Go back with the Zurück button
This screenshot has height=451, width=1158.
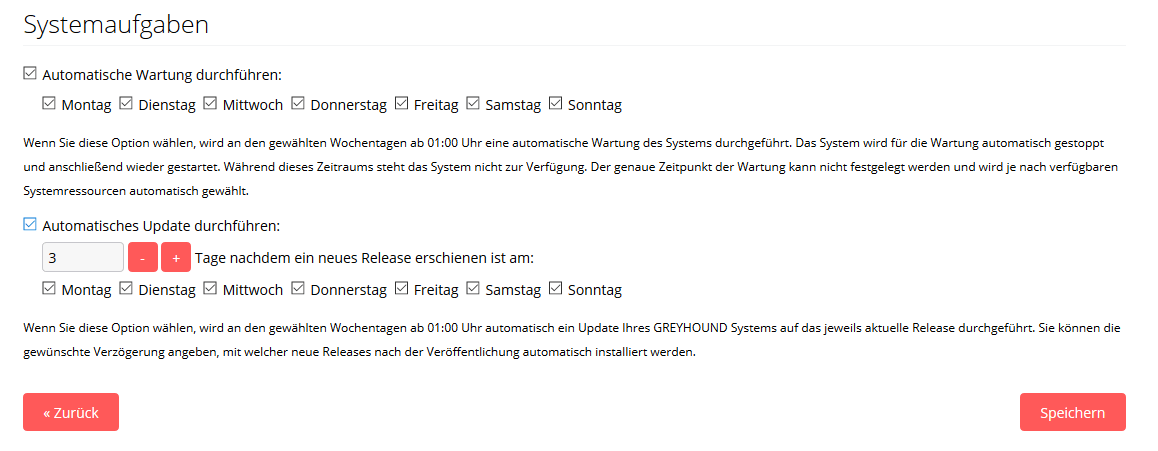pyautogui.click(x=71, y=412)
